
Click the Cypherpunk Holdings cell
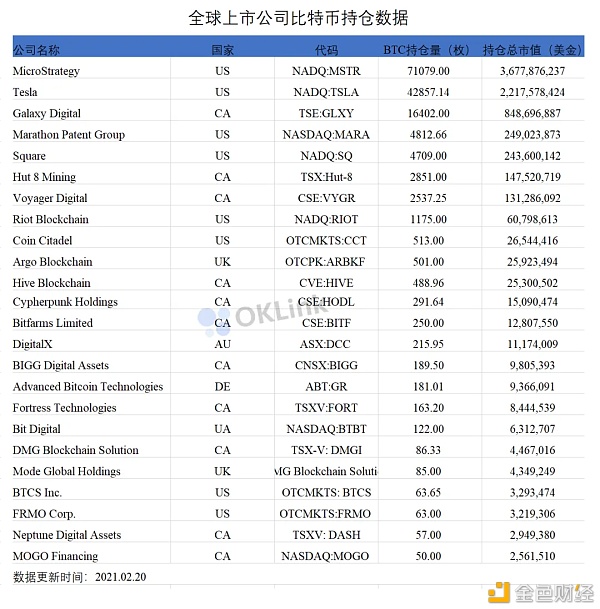click(65, 302)
